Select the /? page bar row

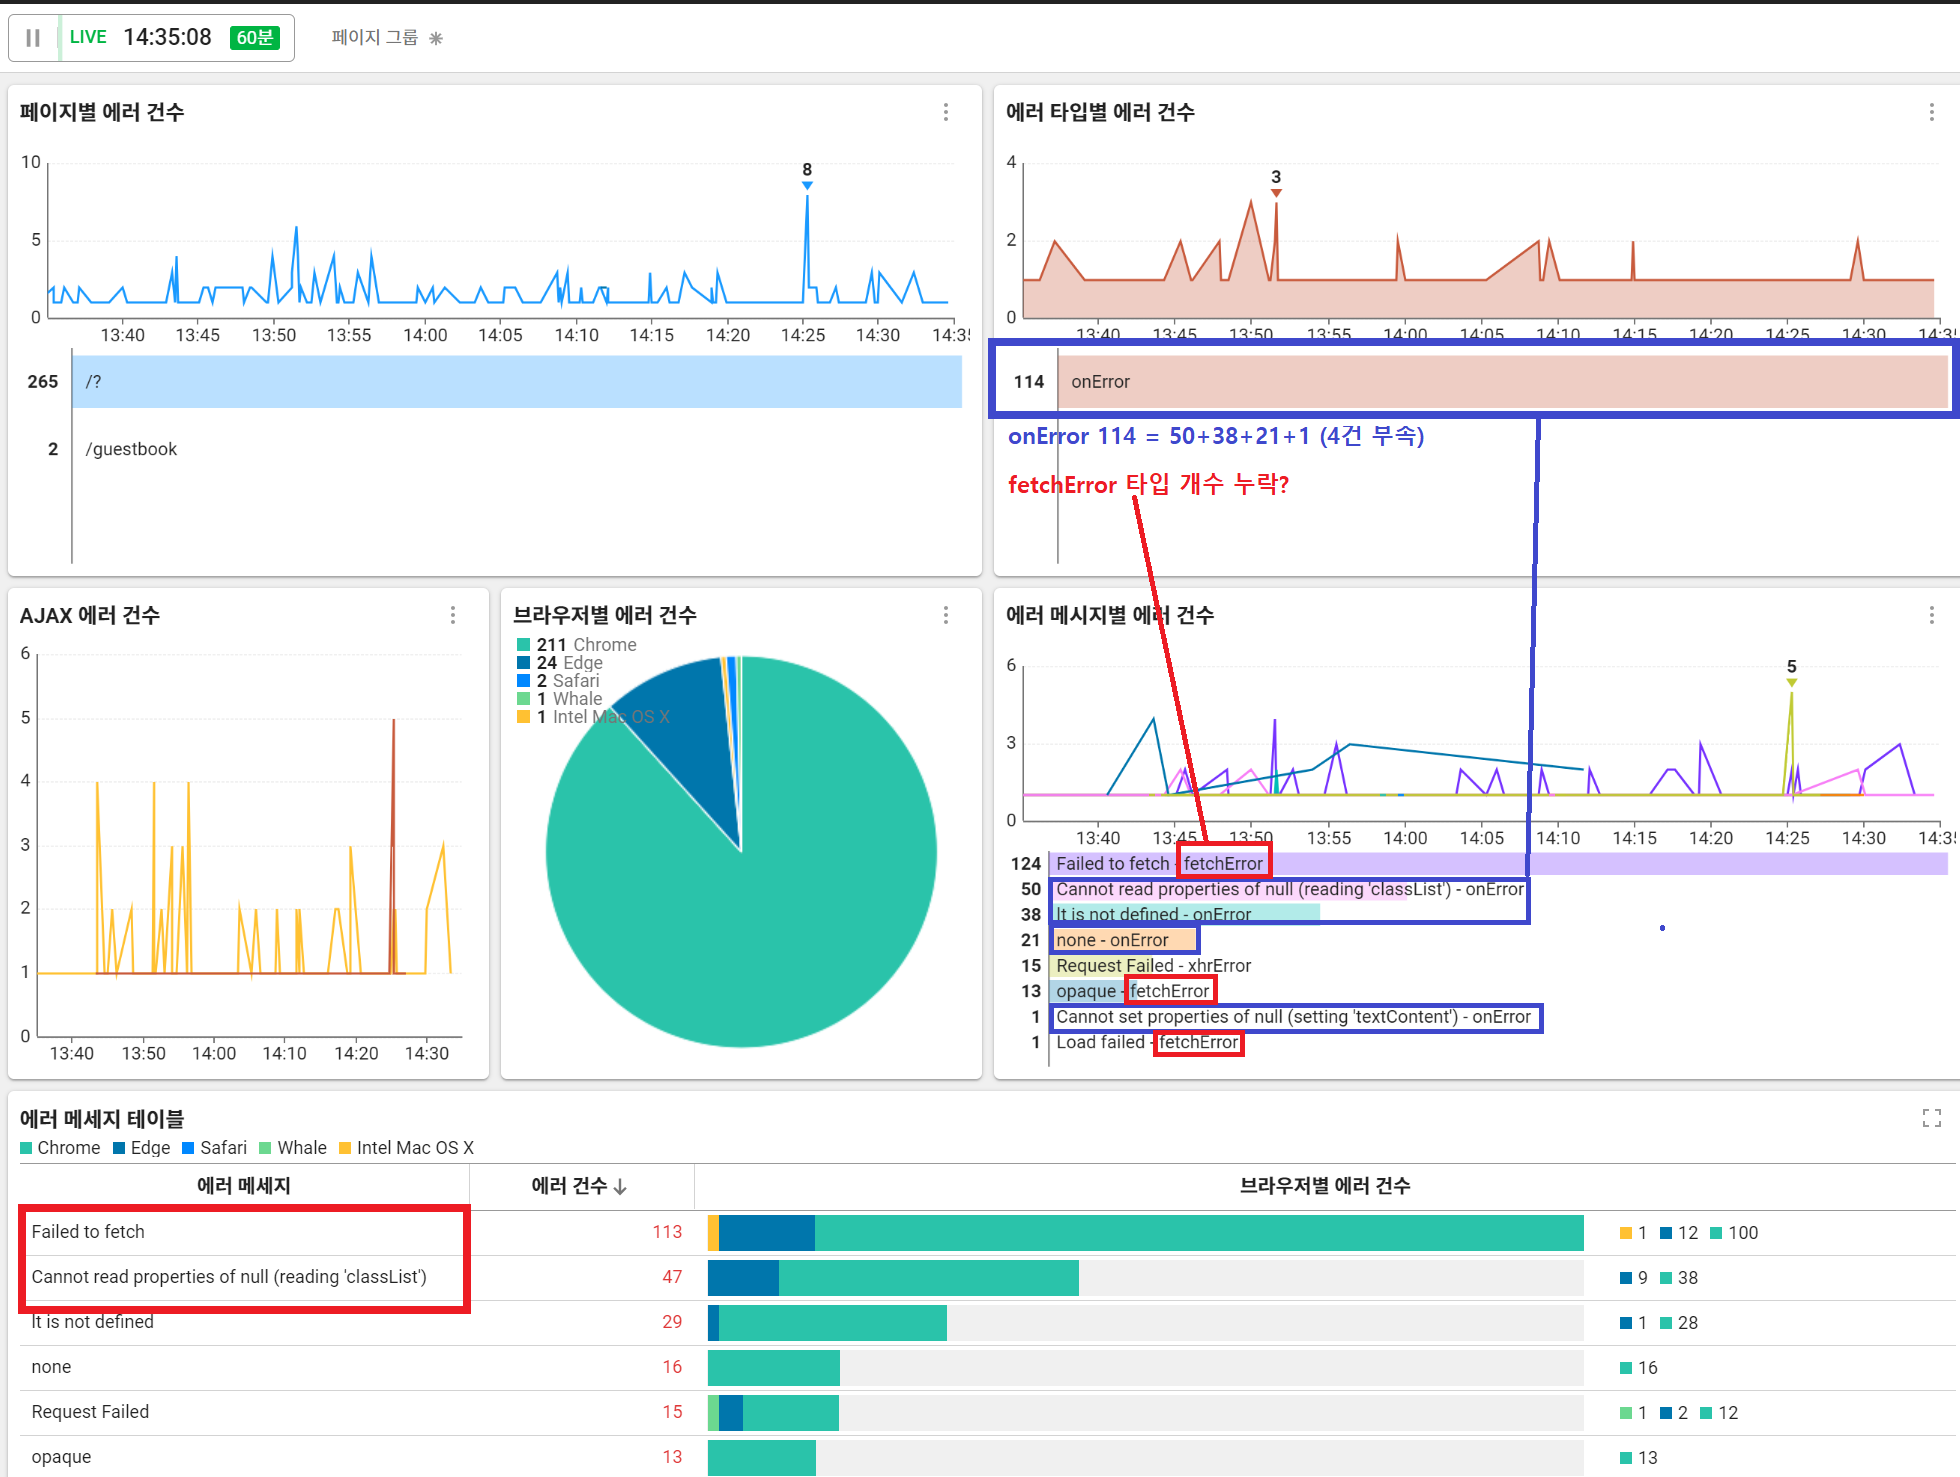516,382
